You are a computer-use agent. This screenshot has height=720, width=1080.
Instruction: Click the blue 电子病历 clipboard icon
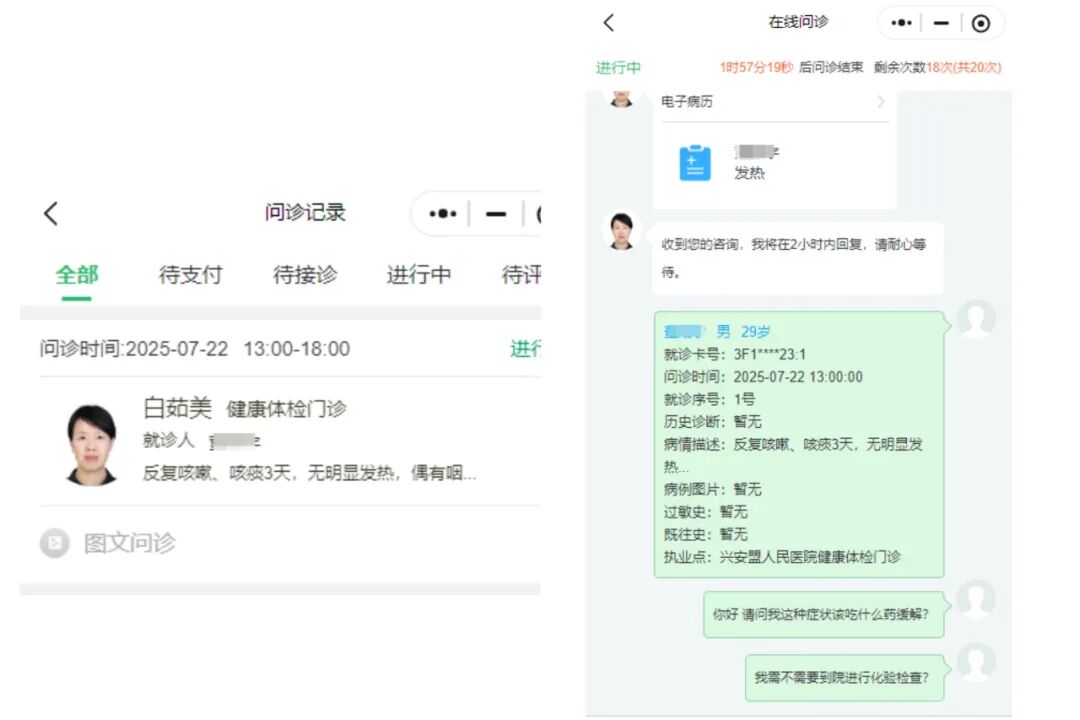[x=695, y=163]
